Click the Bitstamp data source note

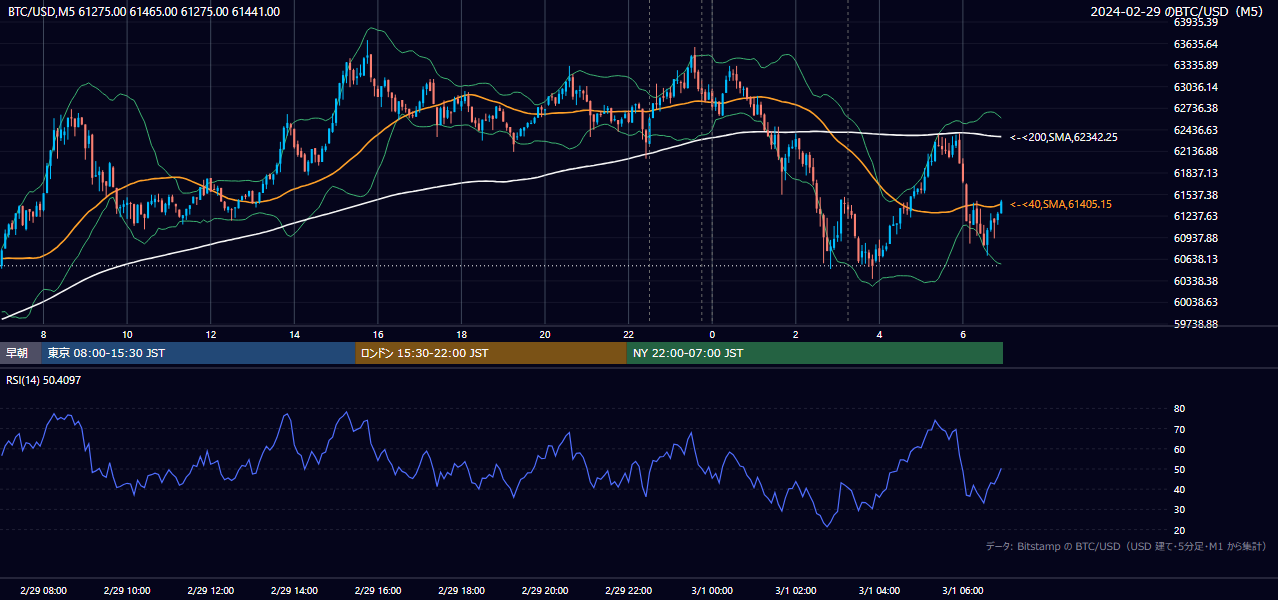pos(1126,546)
